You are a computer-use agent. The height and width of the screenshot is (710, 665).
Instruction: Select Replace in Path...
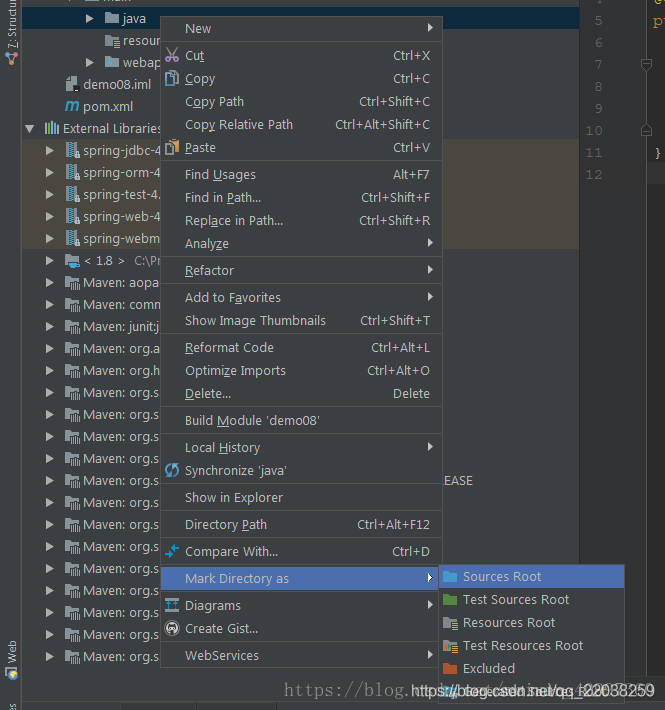(x=301, y=221)
